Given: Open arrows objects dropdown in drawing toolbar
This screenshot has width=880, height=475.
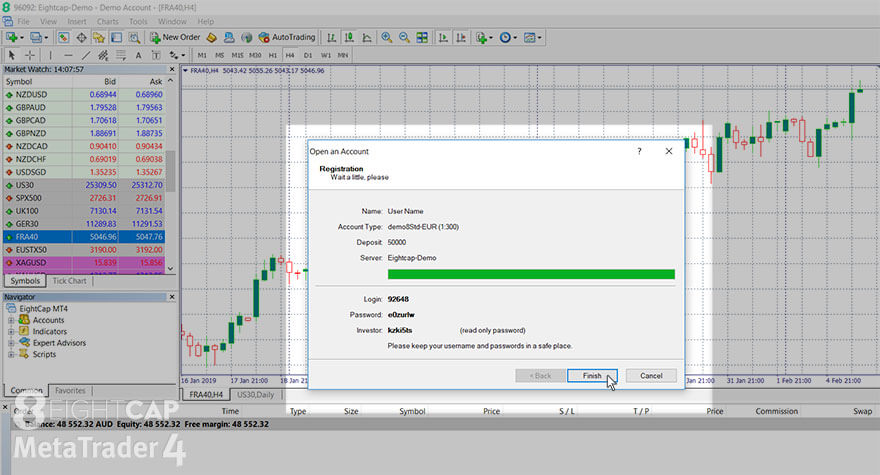Looking at the screenshot, I should (x=183, y=55).
